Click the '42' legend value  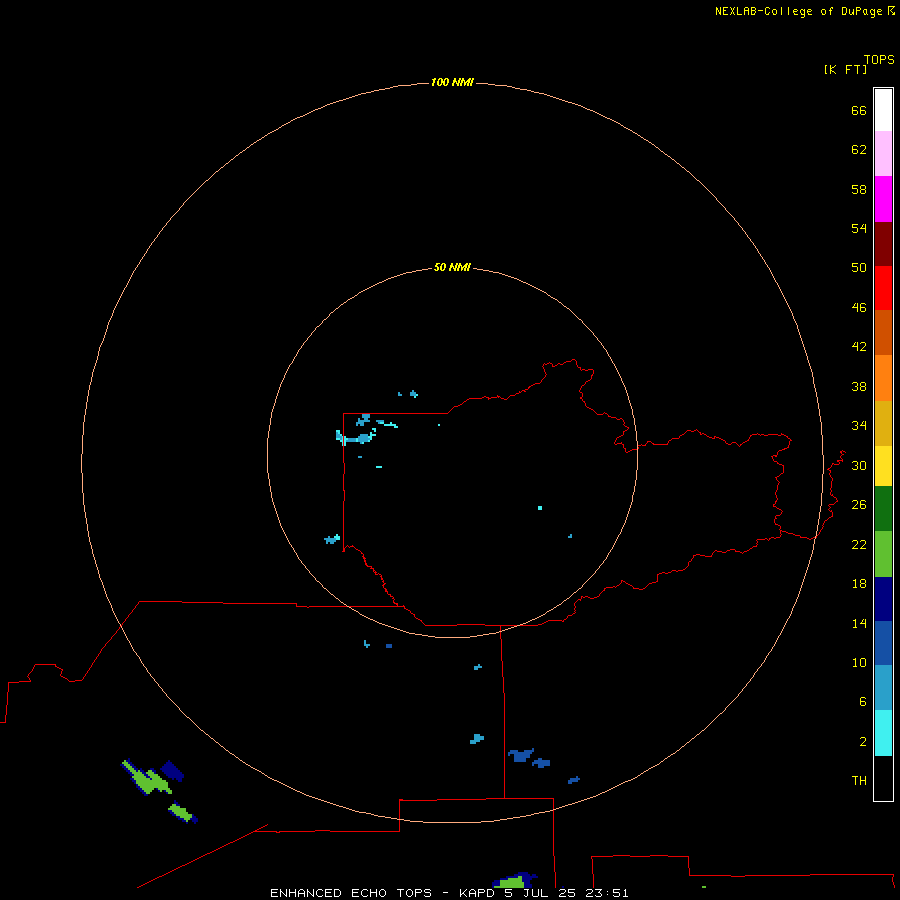[859, 347]
